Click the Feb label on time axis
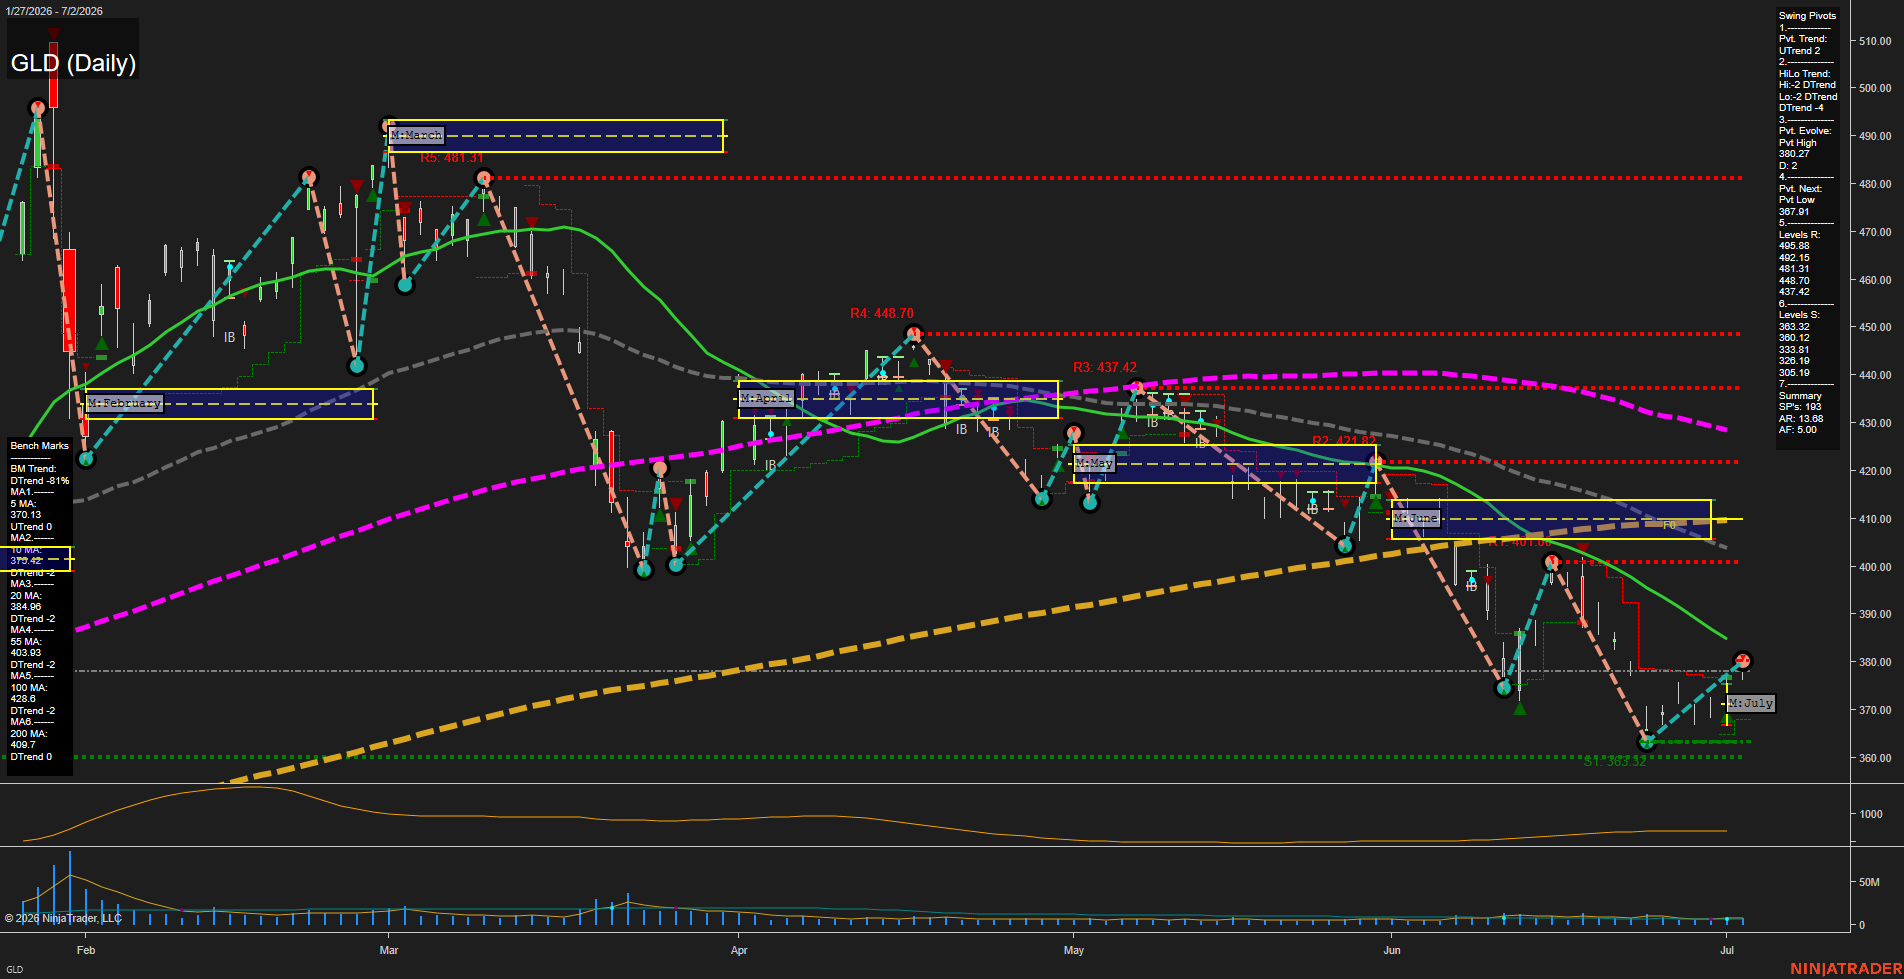The width and height of the screenshot is (1904, 979). [x=86, y=950]
